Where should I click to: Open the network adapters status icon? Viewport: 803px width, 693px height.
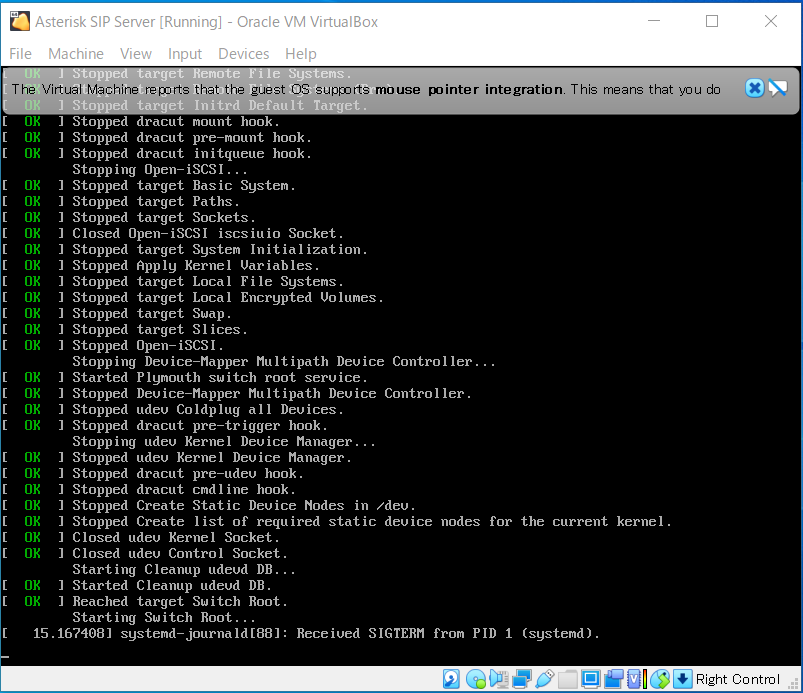click(521, 679)
